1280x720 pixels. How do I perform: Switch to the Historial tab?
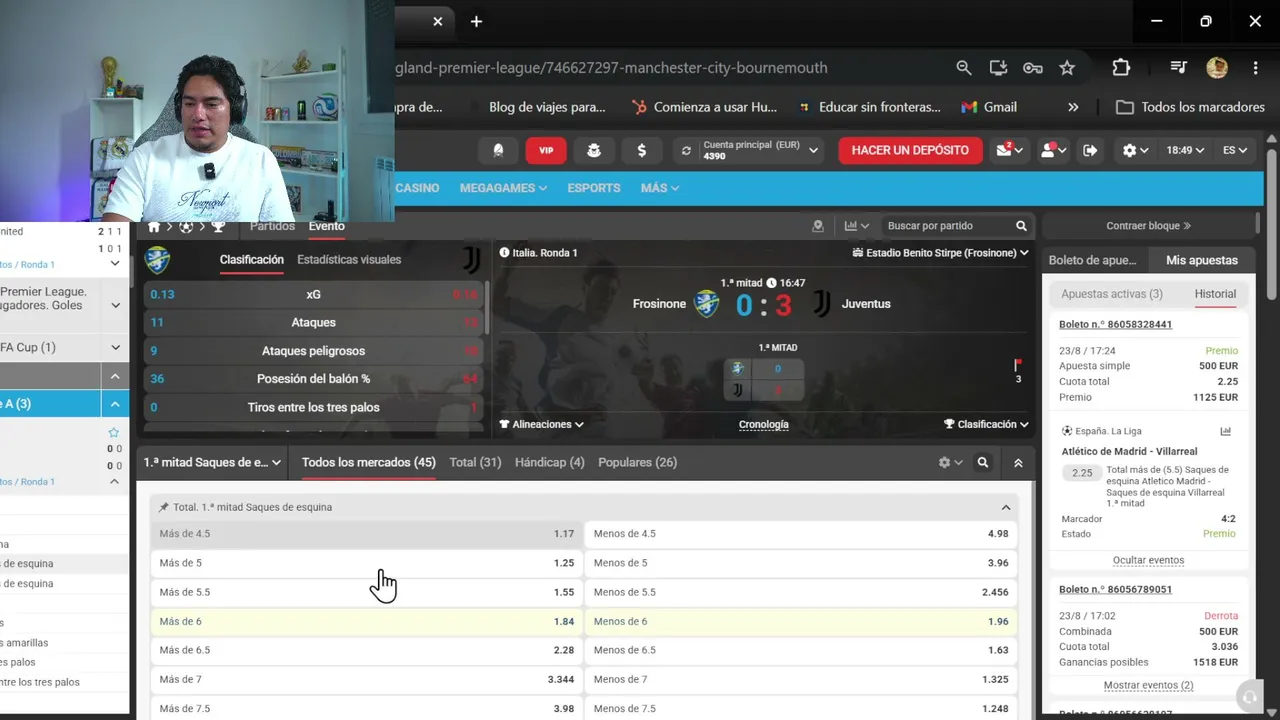click(x=1215, y=294)
